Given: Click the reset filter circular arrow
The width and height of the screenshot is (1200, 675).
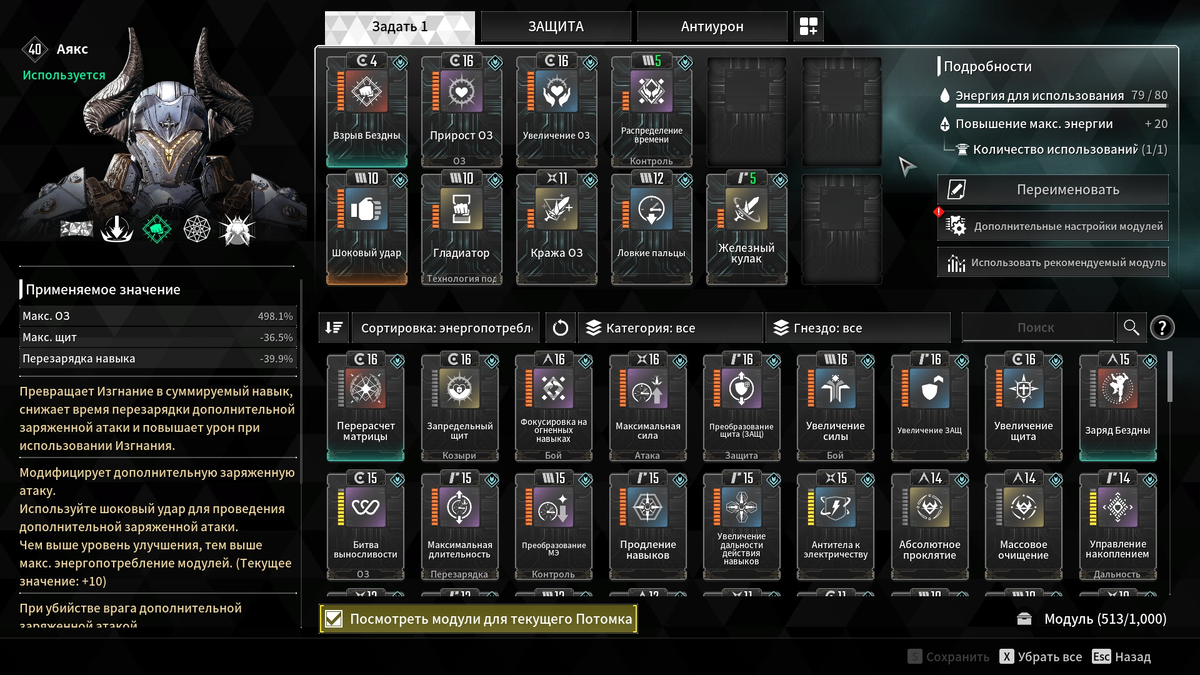Looking at the screenshot, I should point(560,327).
